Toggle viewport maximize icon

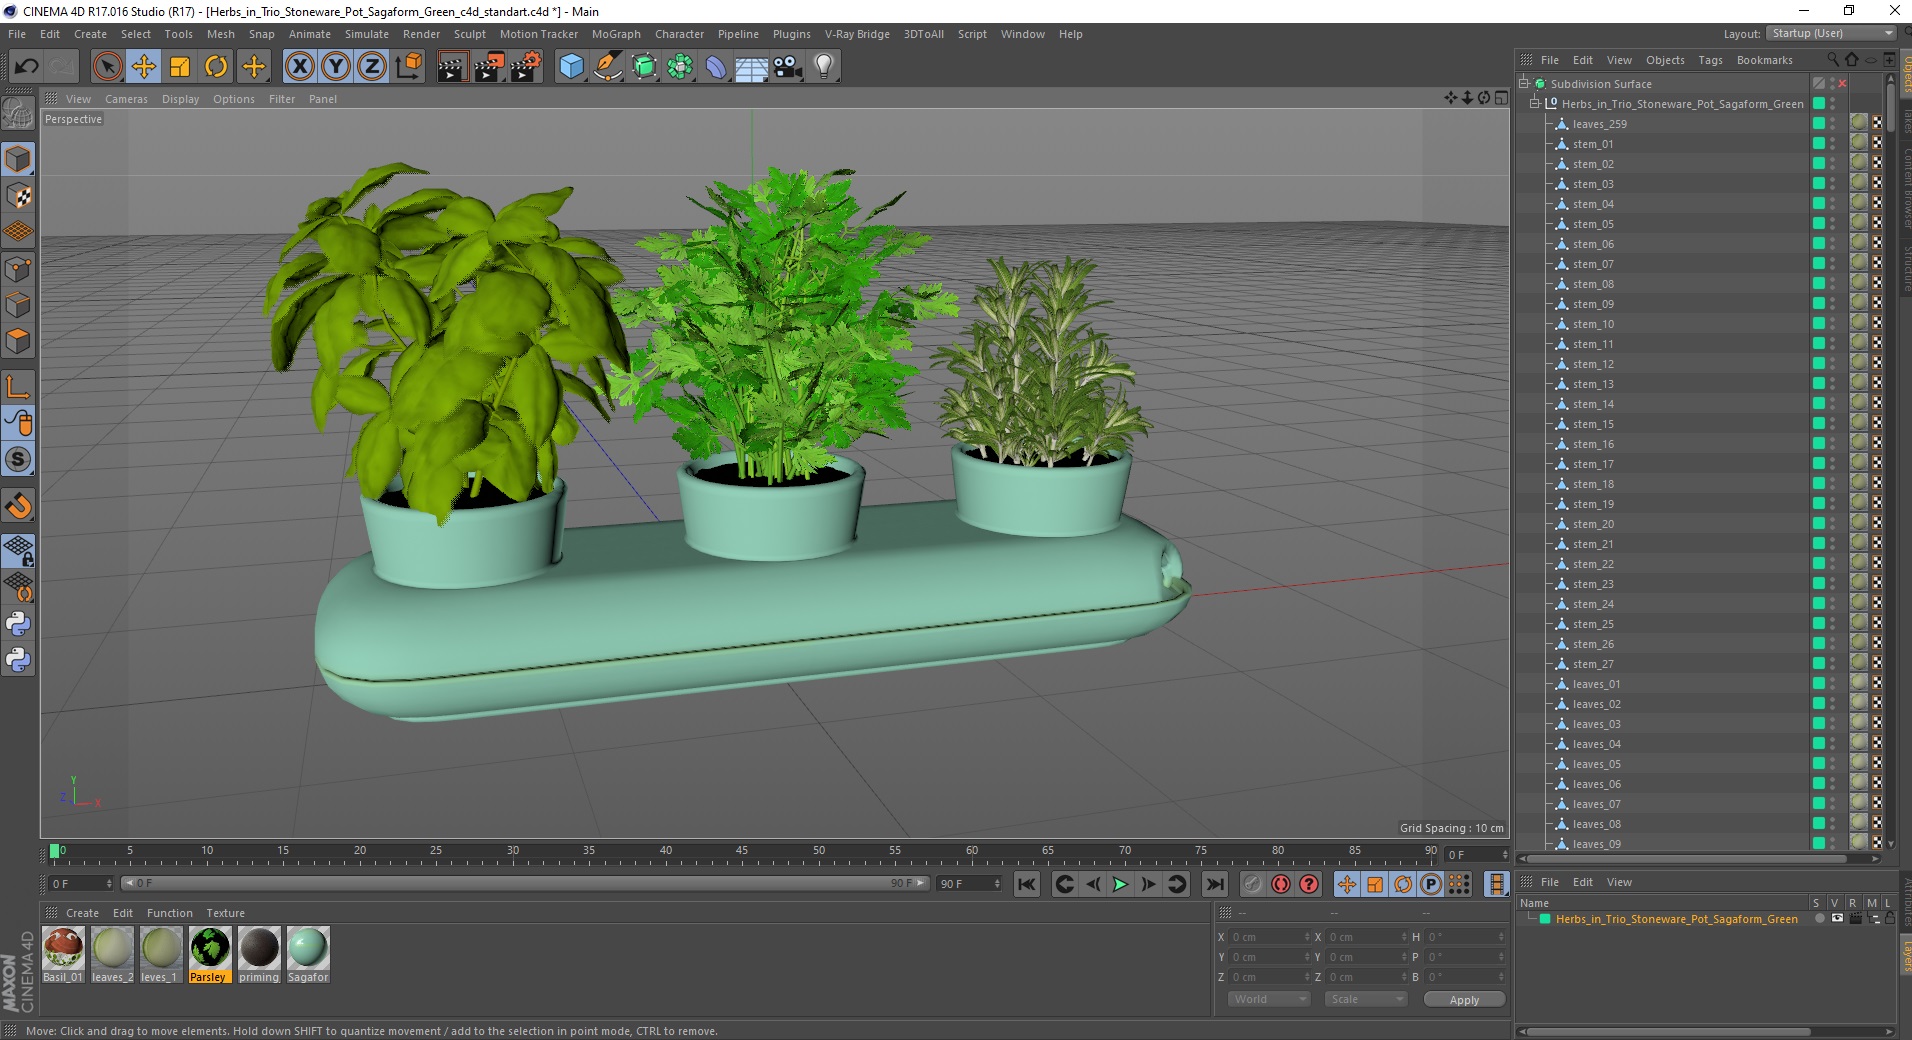pyautogui.click(x=1501, y=98)
